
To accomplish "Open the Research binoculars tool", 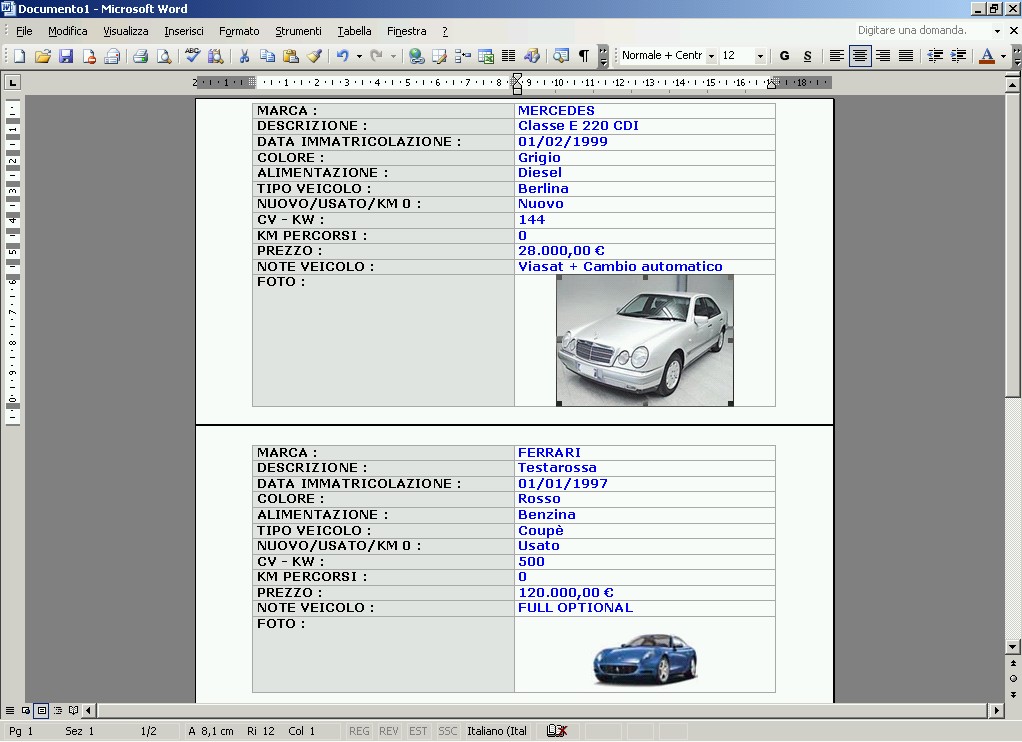I will (x=215, y=56).
